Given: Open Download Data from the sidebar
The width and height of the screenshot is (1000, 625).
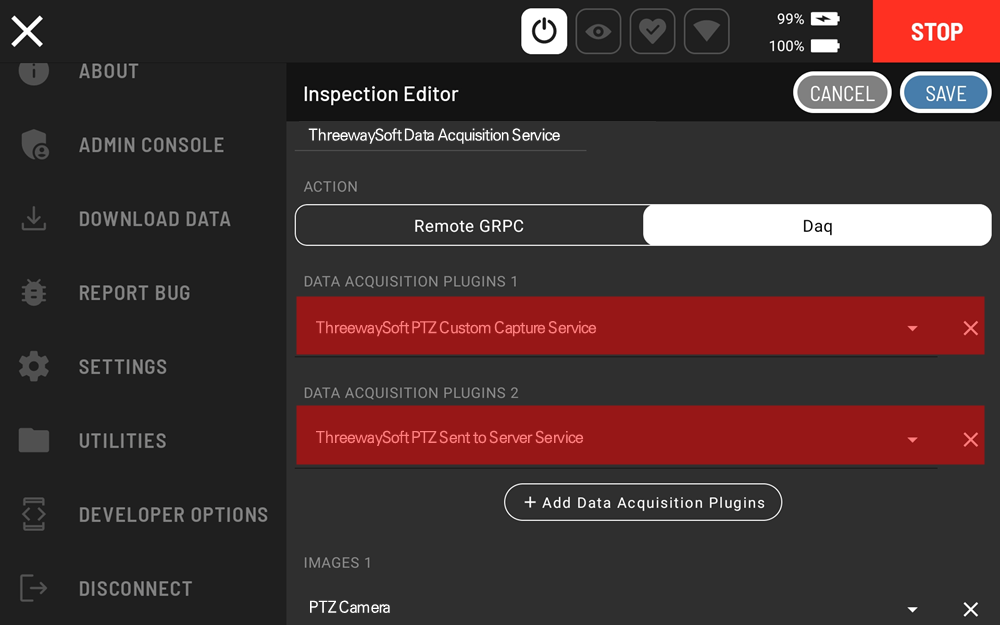Looking at the screenshot, I should pos(154,219).
